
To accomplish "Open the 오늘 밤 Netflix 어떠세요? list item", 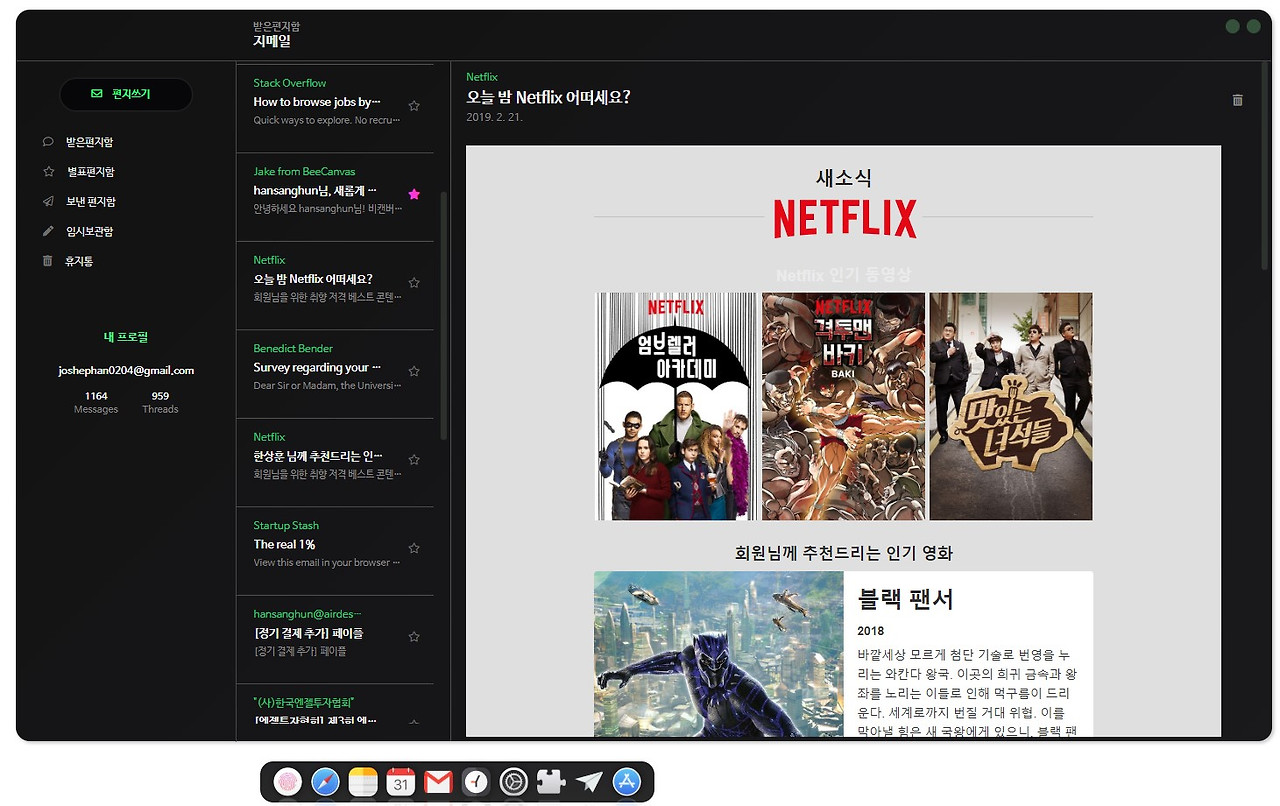I will point(335,286).
